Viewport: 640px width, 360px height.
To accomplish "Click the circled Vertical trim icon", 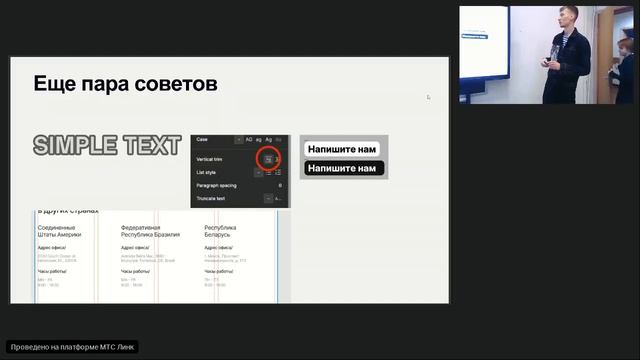I will tap(268, 160).
